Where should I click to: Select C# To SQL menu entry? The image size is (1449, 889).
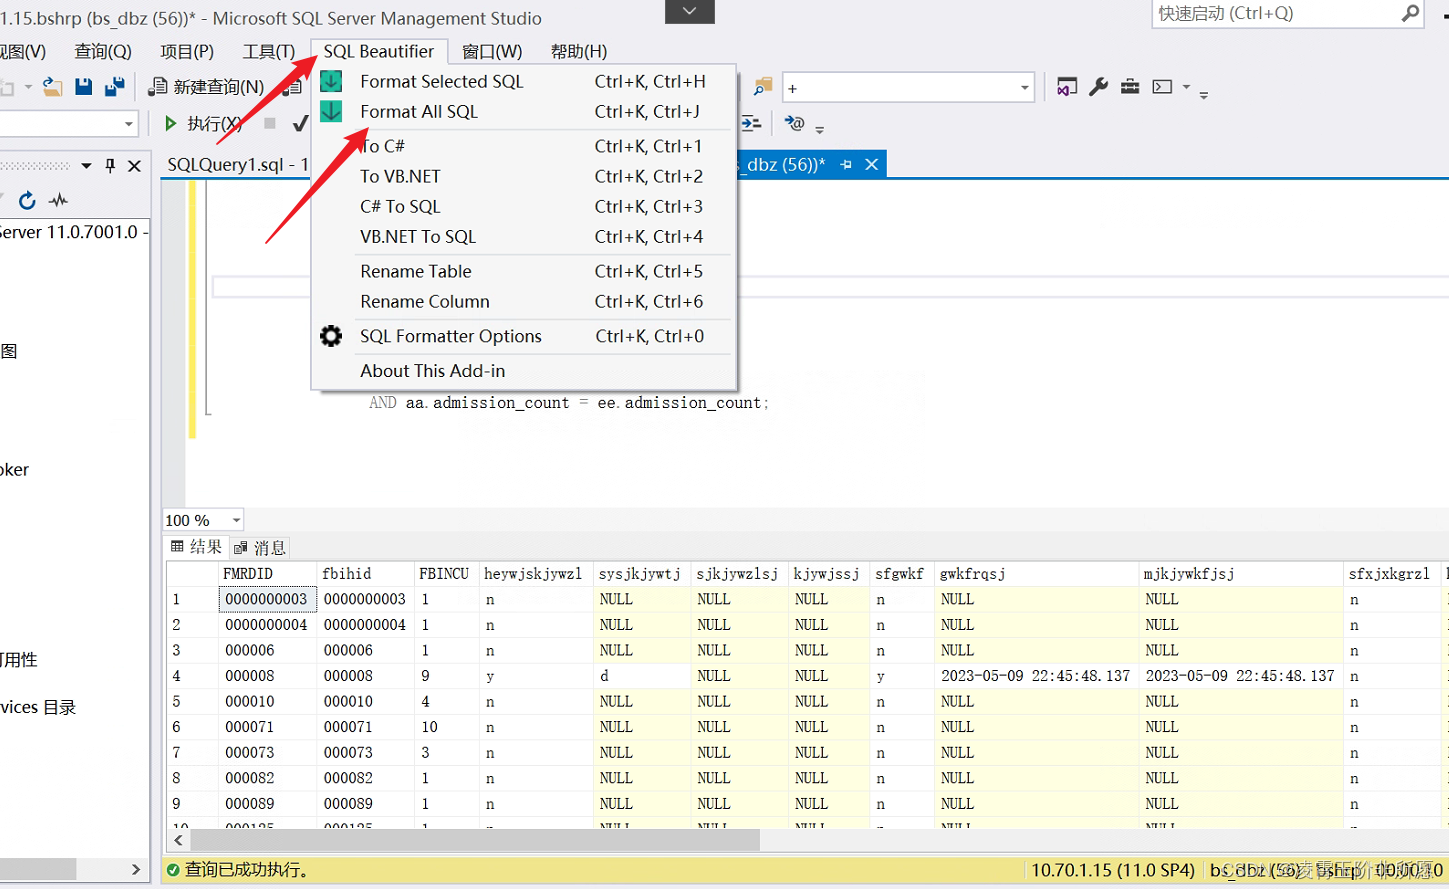coord(524,206)
